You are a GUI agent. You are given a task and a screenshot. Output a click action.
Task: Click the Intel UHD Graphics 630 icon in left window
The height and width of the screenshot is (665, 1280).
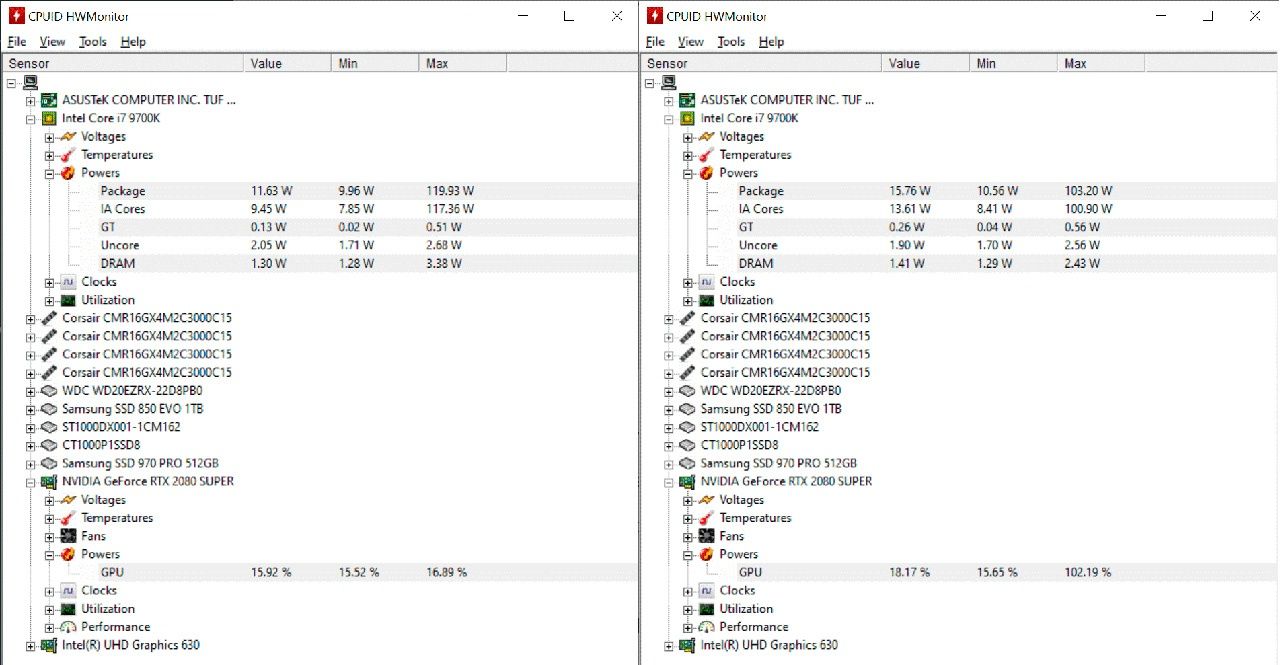click(48, 645)
